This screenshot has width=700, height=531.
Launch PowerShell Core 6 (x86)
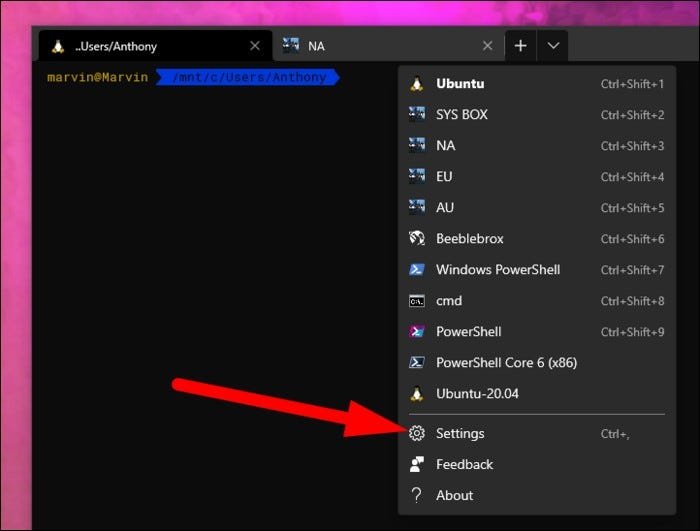[537, 362]
